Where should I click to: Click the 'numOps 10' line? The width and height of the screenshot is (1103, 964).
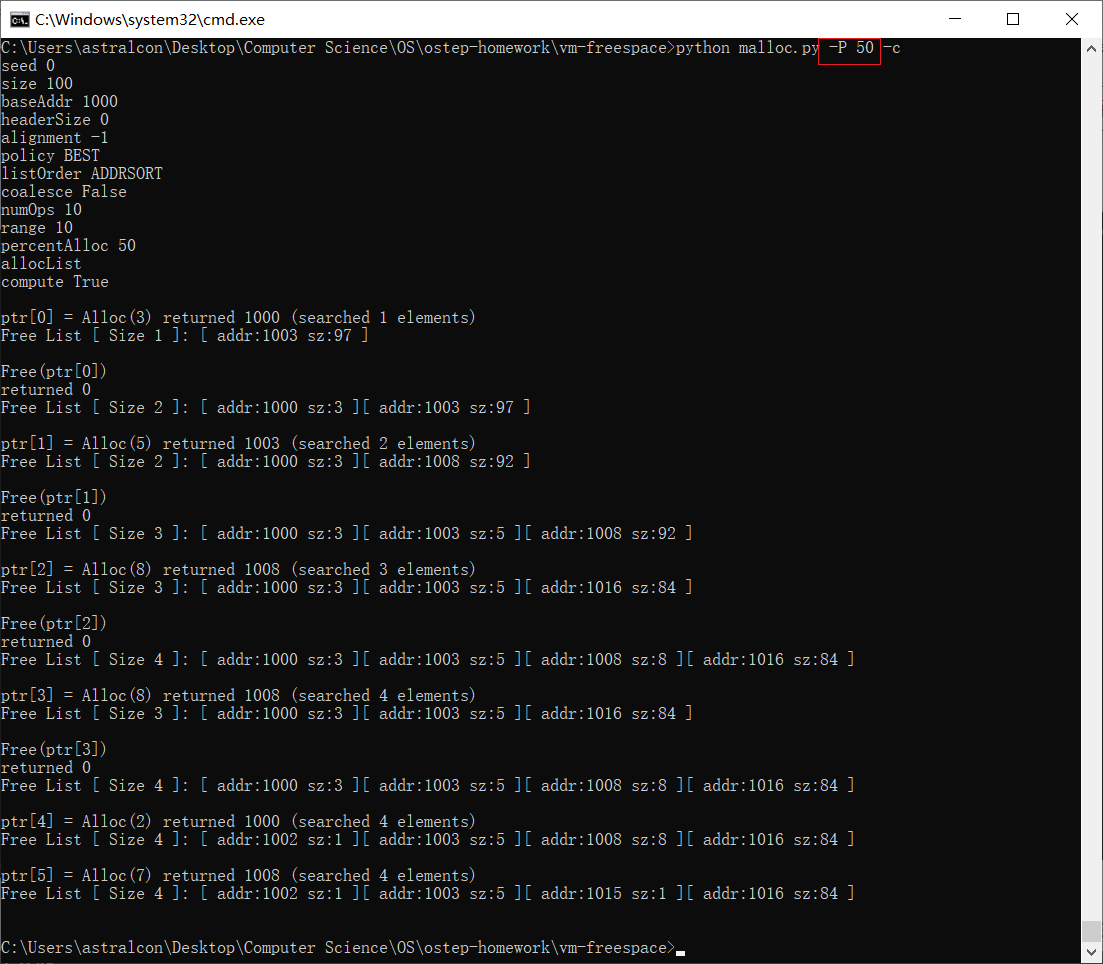pos(42,210)
